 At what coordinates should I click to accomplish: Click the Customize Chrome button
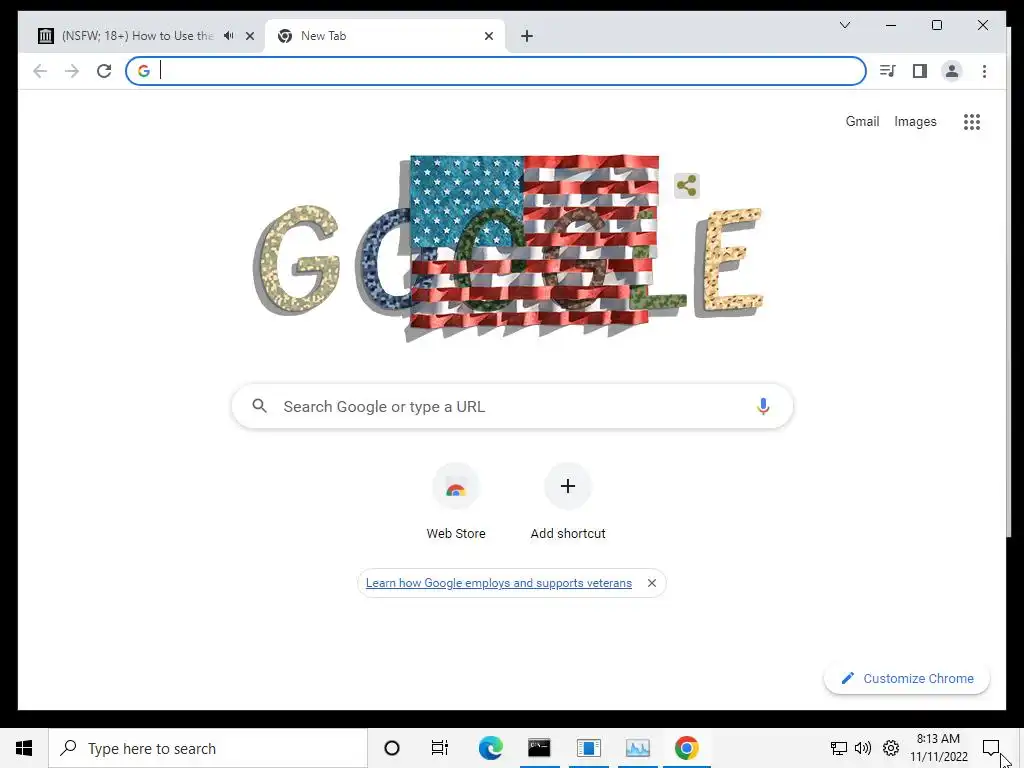point(906,679)
